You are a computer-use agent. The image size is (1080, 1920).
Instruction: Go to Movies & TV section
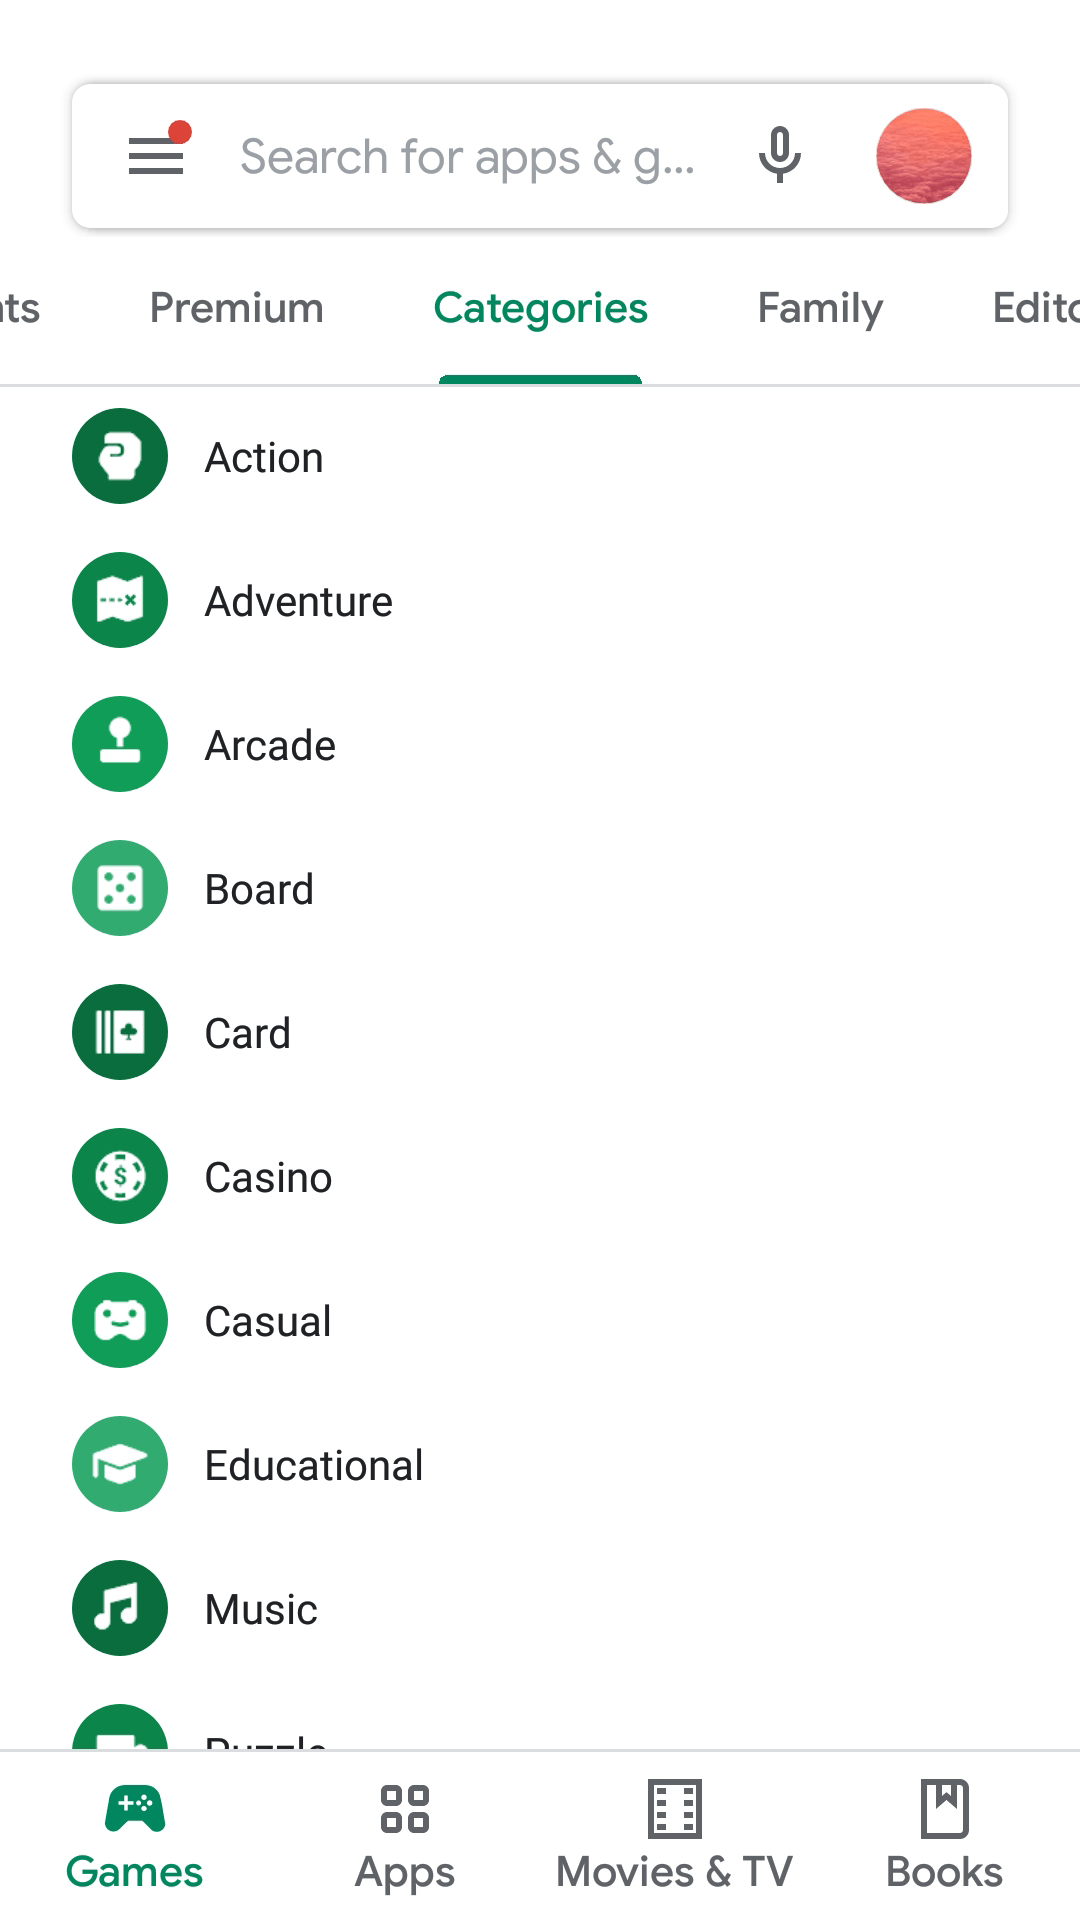(675, 1837)
